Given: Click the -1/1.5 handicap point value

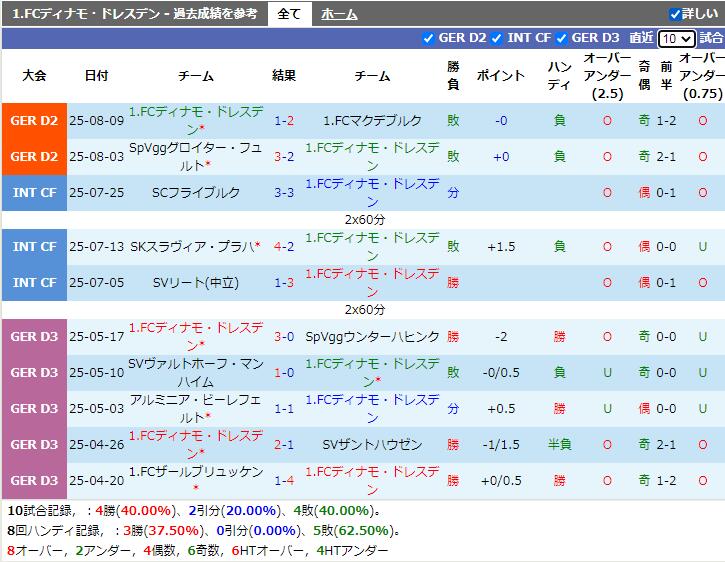Looking at the screenshot, I should pyautogui.click(x=501, y=445).
